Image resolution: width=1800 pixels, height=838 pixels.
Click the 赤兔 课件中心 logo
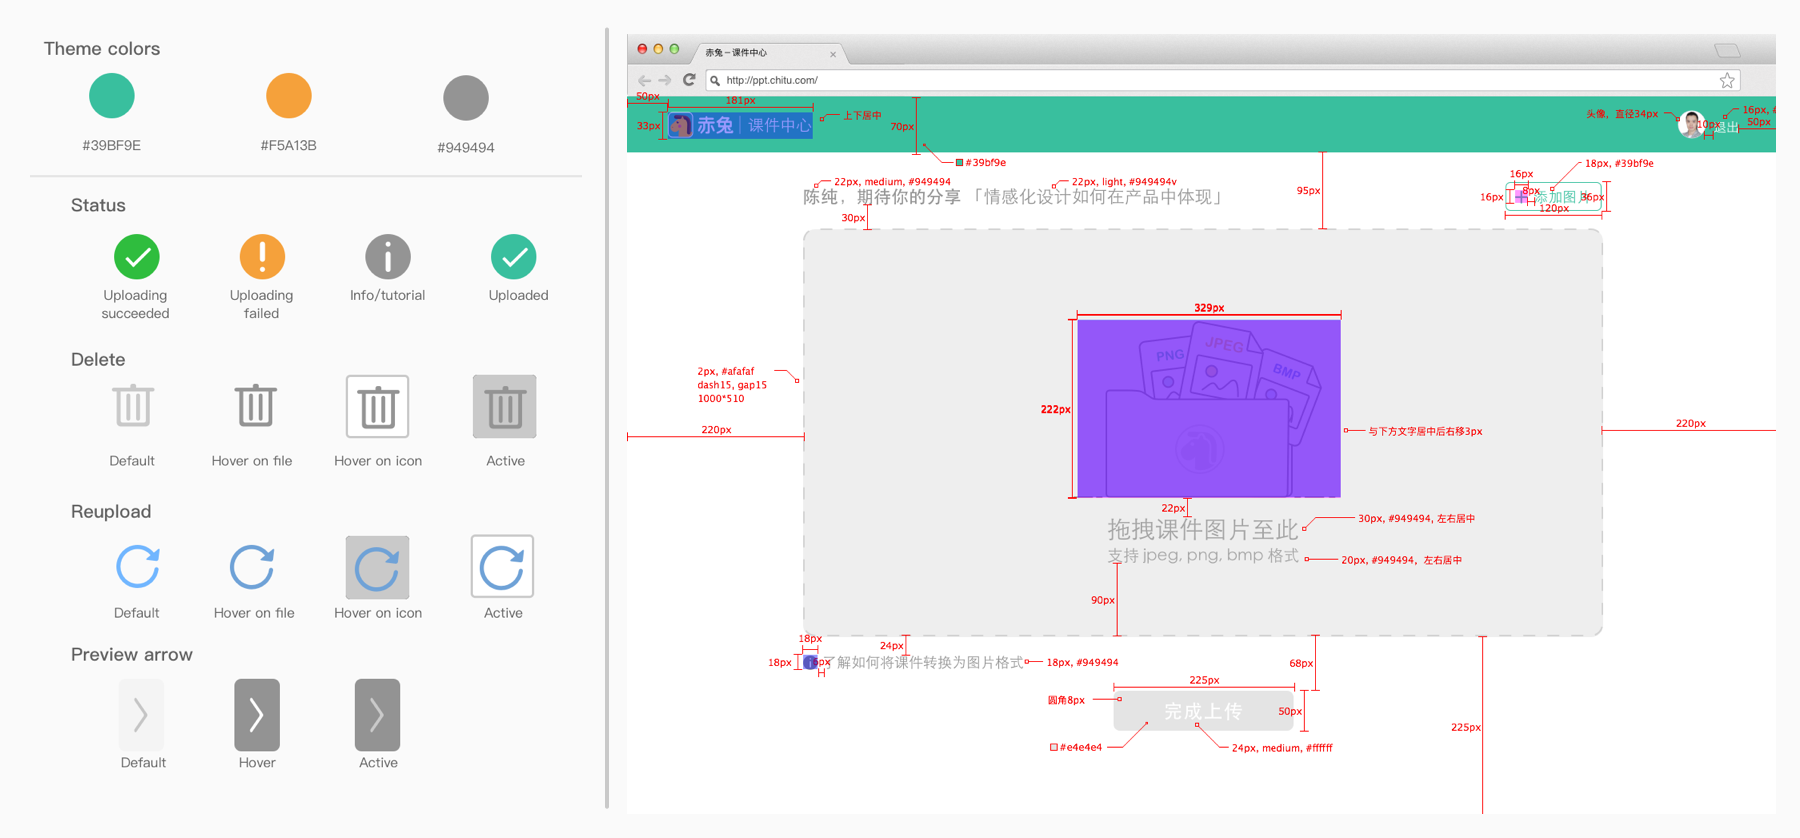(x=740, y=125)
